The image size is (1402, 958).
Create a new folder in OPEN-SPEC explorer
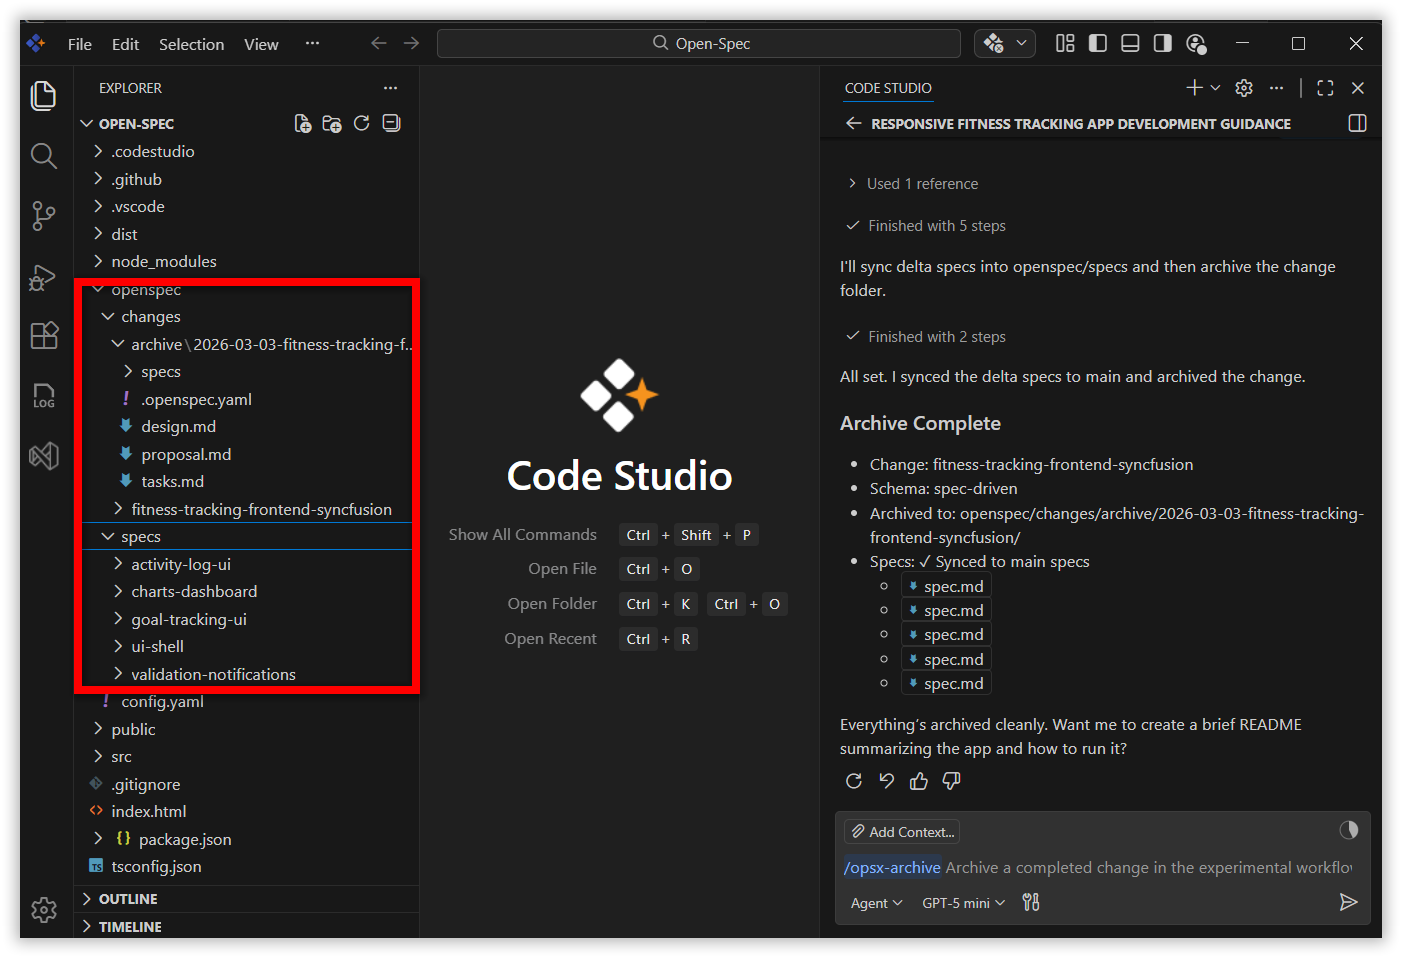point(332,123)
